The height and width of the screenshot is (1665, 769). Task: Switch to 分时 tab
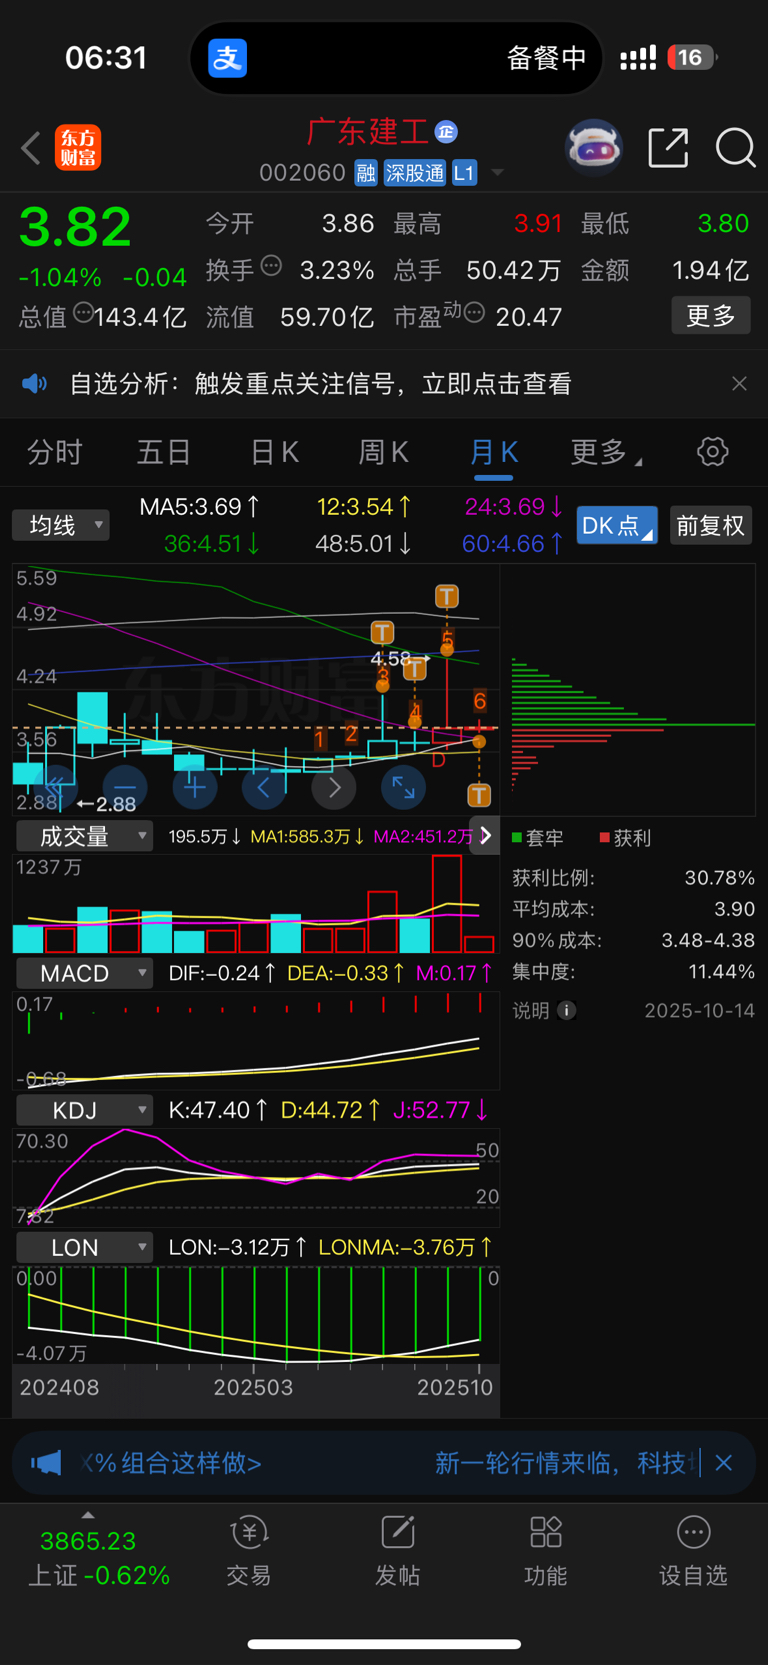click(x=55, y=452)
